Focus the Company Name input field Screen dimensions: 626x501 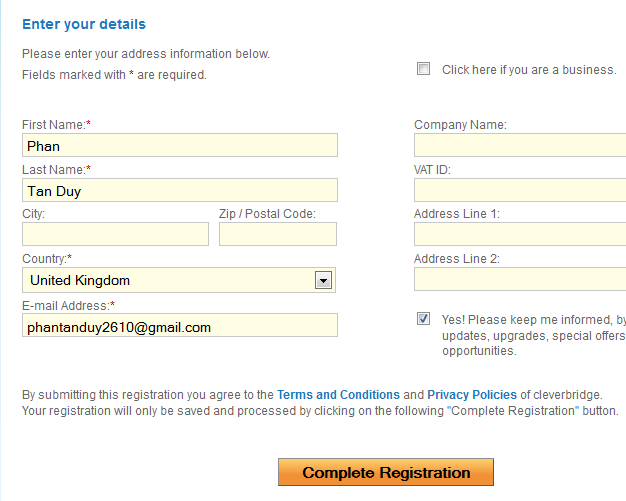click(520, 146)
